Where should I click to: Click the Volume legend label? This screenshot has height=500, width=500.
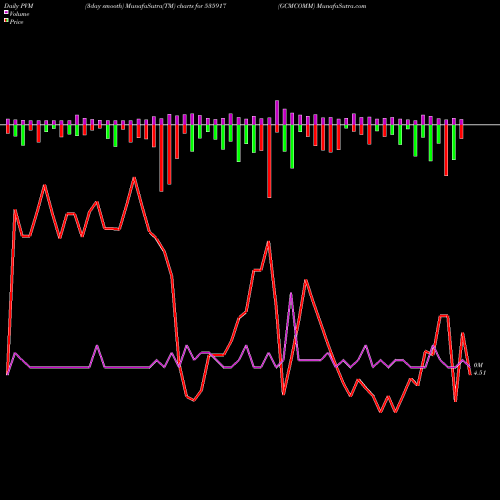[x=19, y=14]
